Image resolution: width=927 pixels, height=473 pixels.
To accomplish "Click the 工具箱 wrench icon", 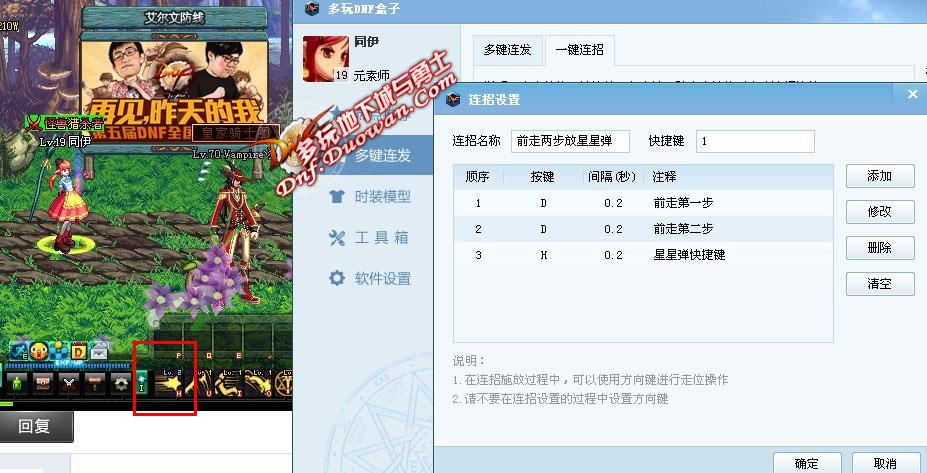I will [x=336, y=238].
